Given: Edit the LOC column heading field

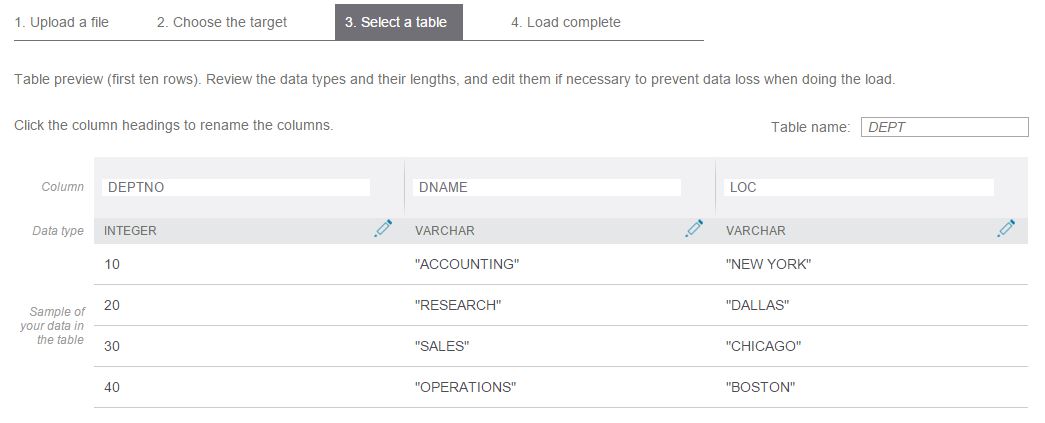Looking at the screenshot, I should pos(859,187).
